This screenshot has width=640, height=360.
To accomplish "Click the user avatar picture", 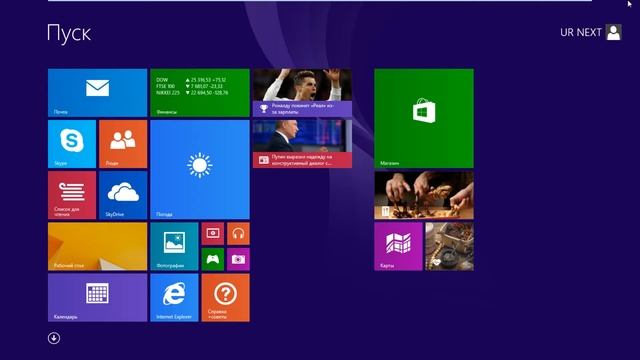I will coord(613,32).
